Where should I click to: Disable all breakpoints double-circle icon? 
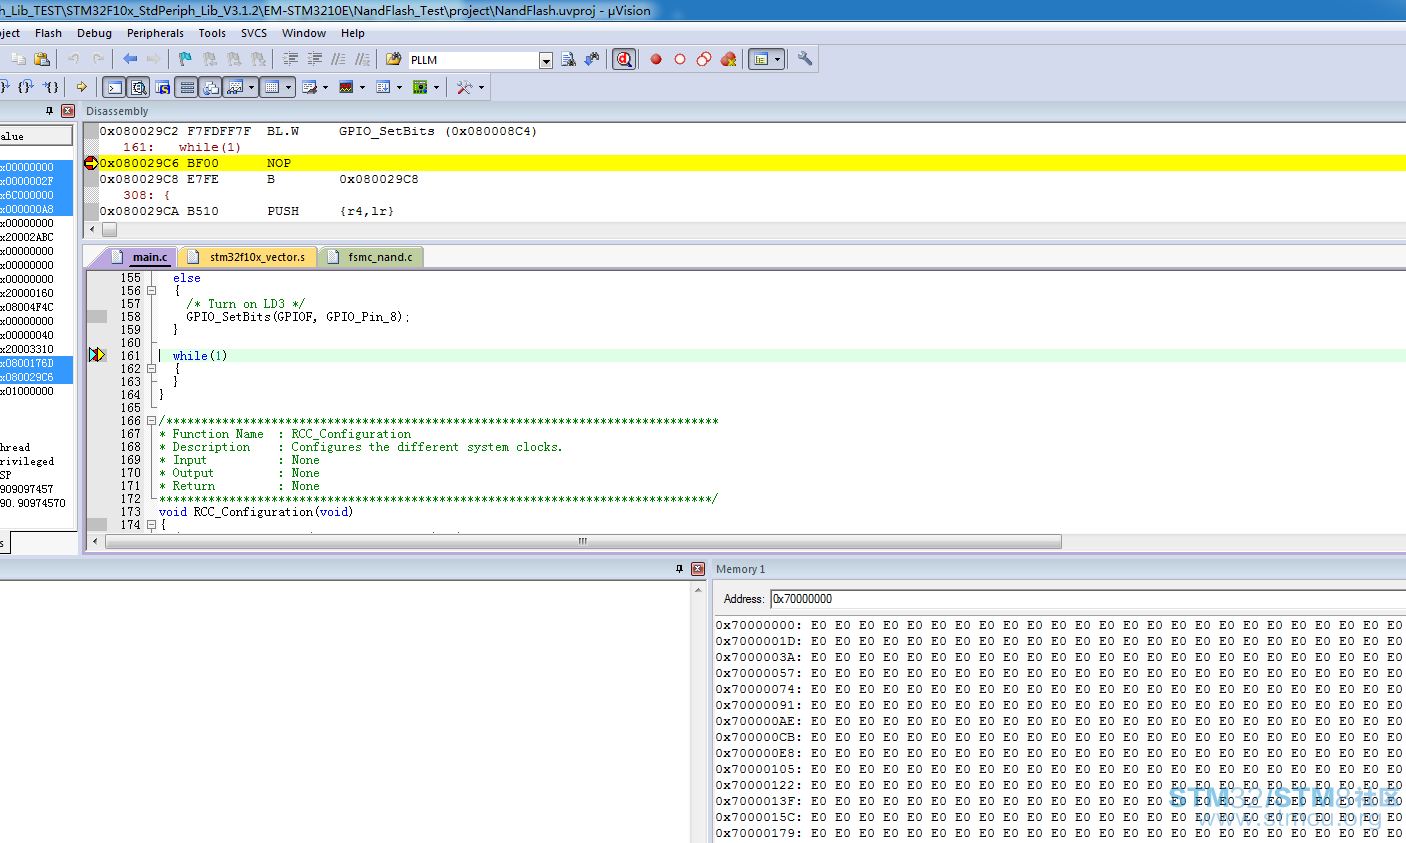coord(704,59)
